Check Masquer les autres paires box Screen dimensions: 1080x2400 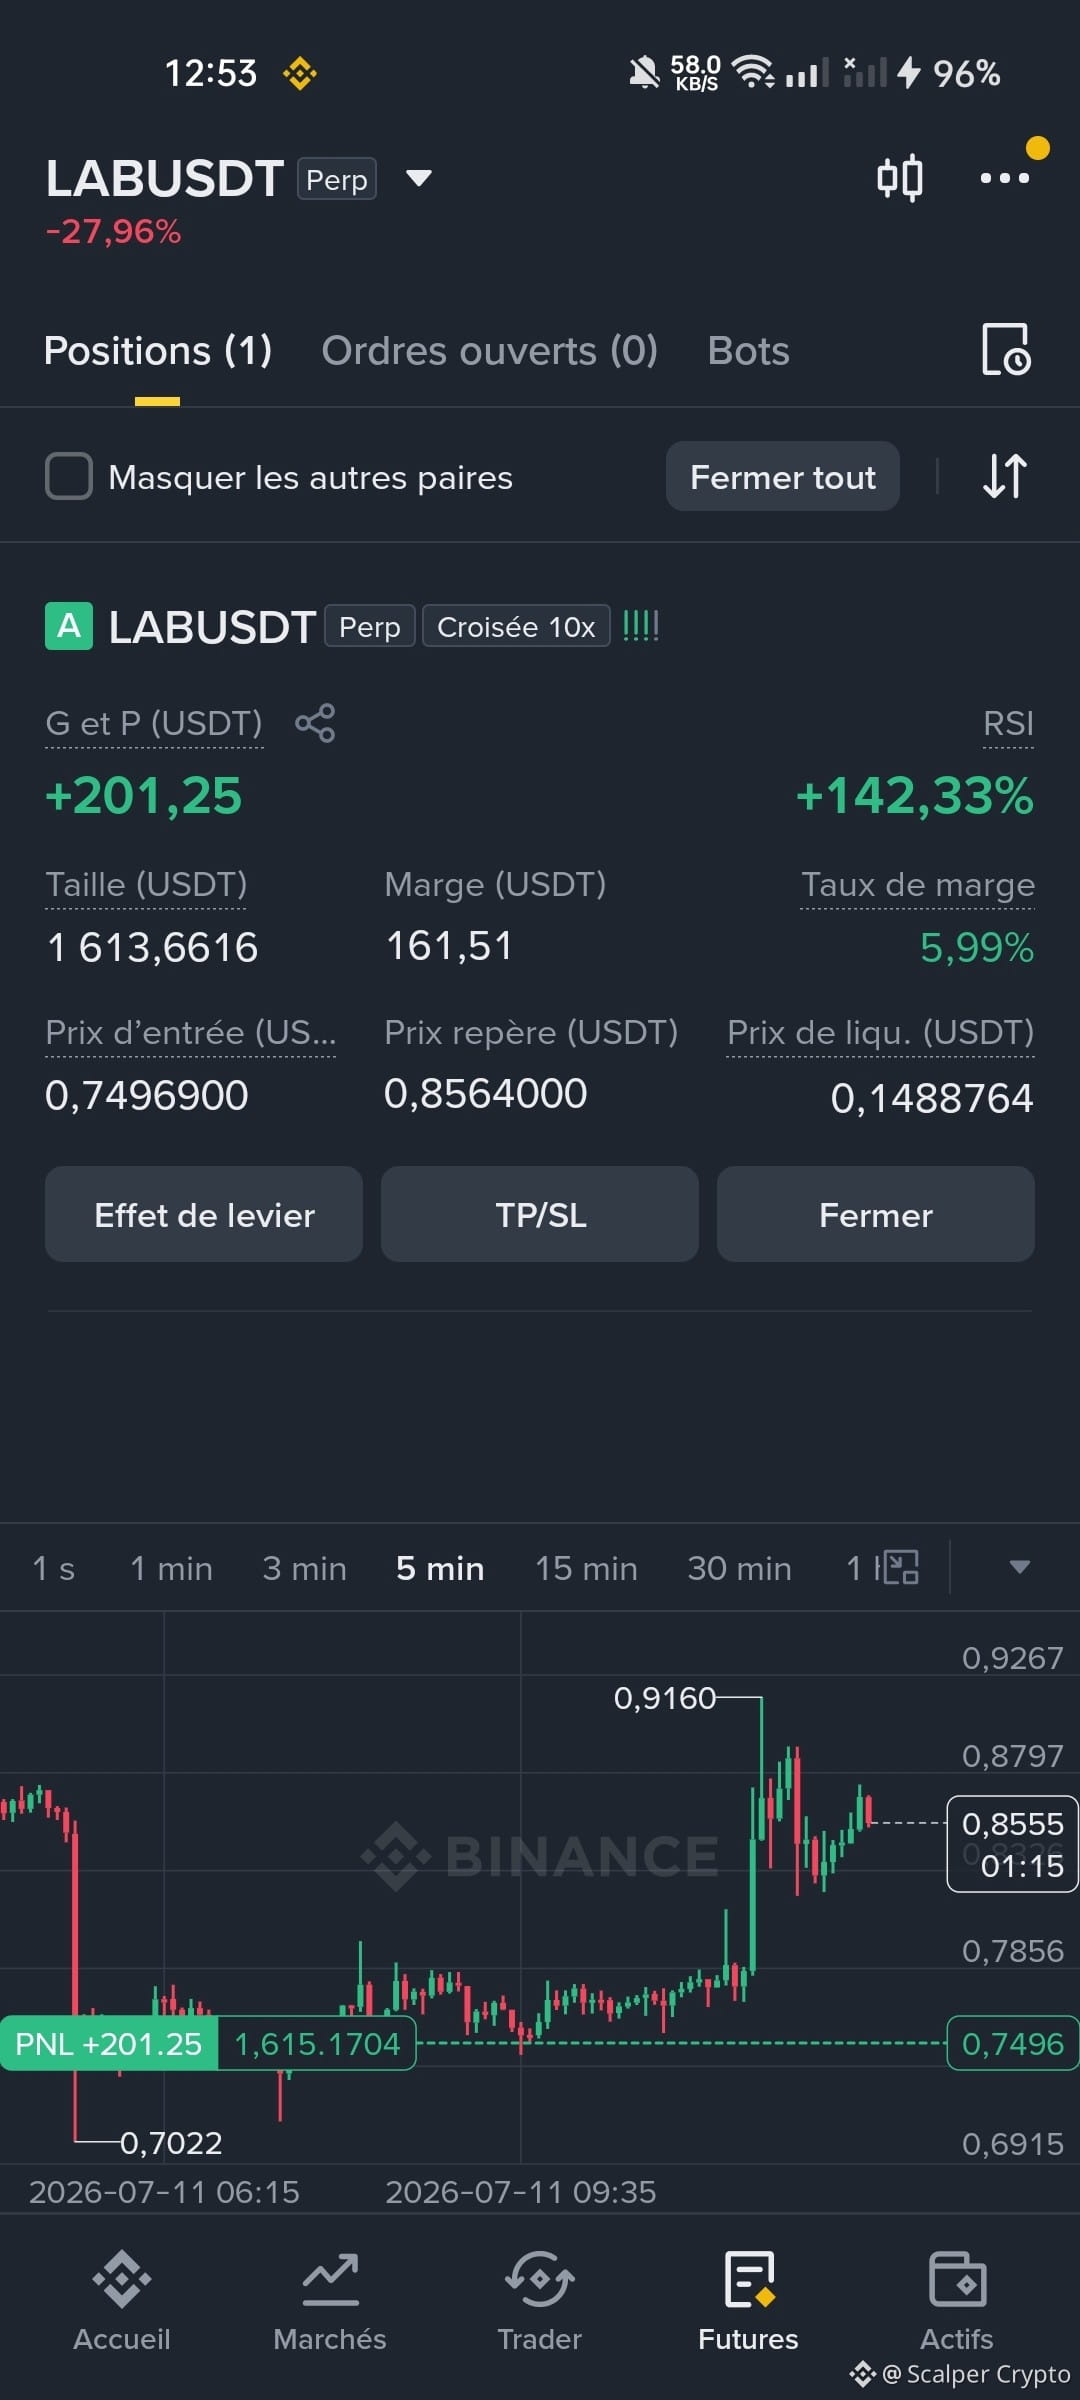[69, 476]
